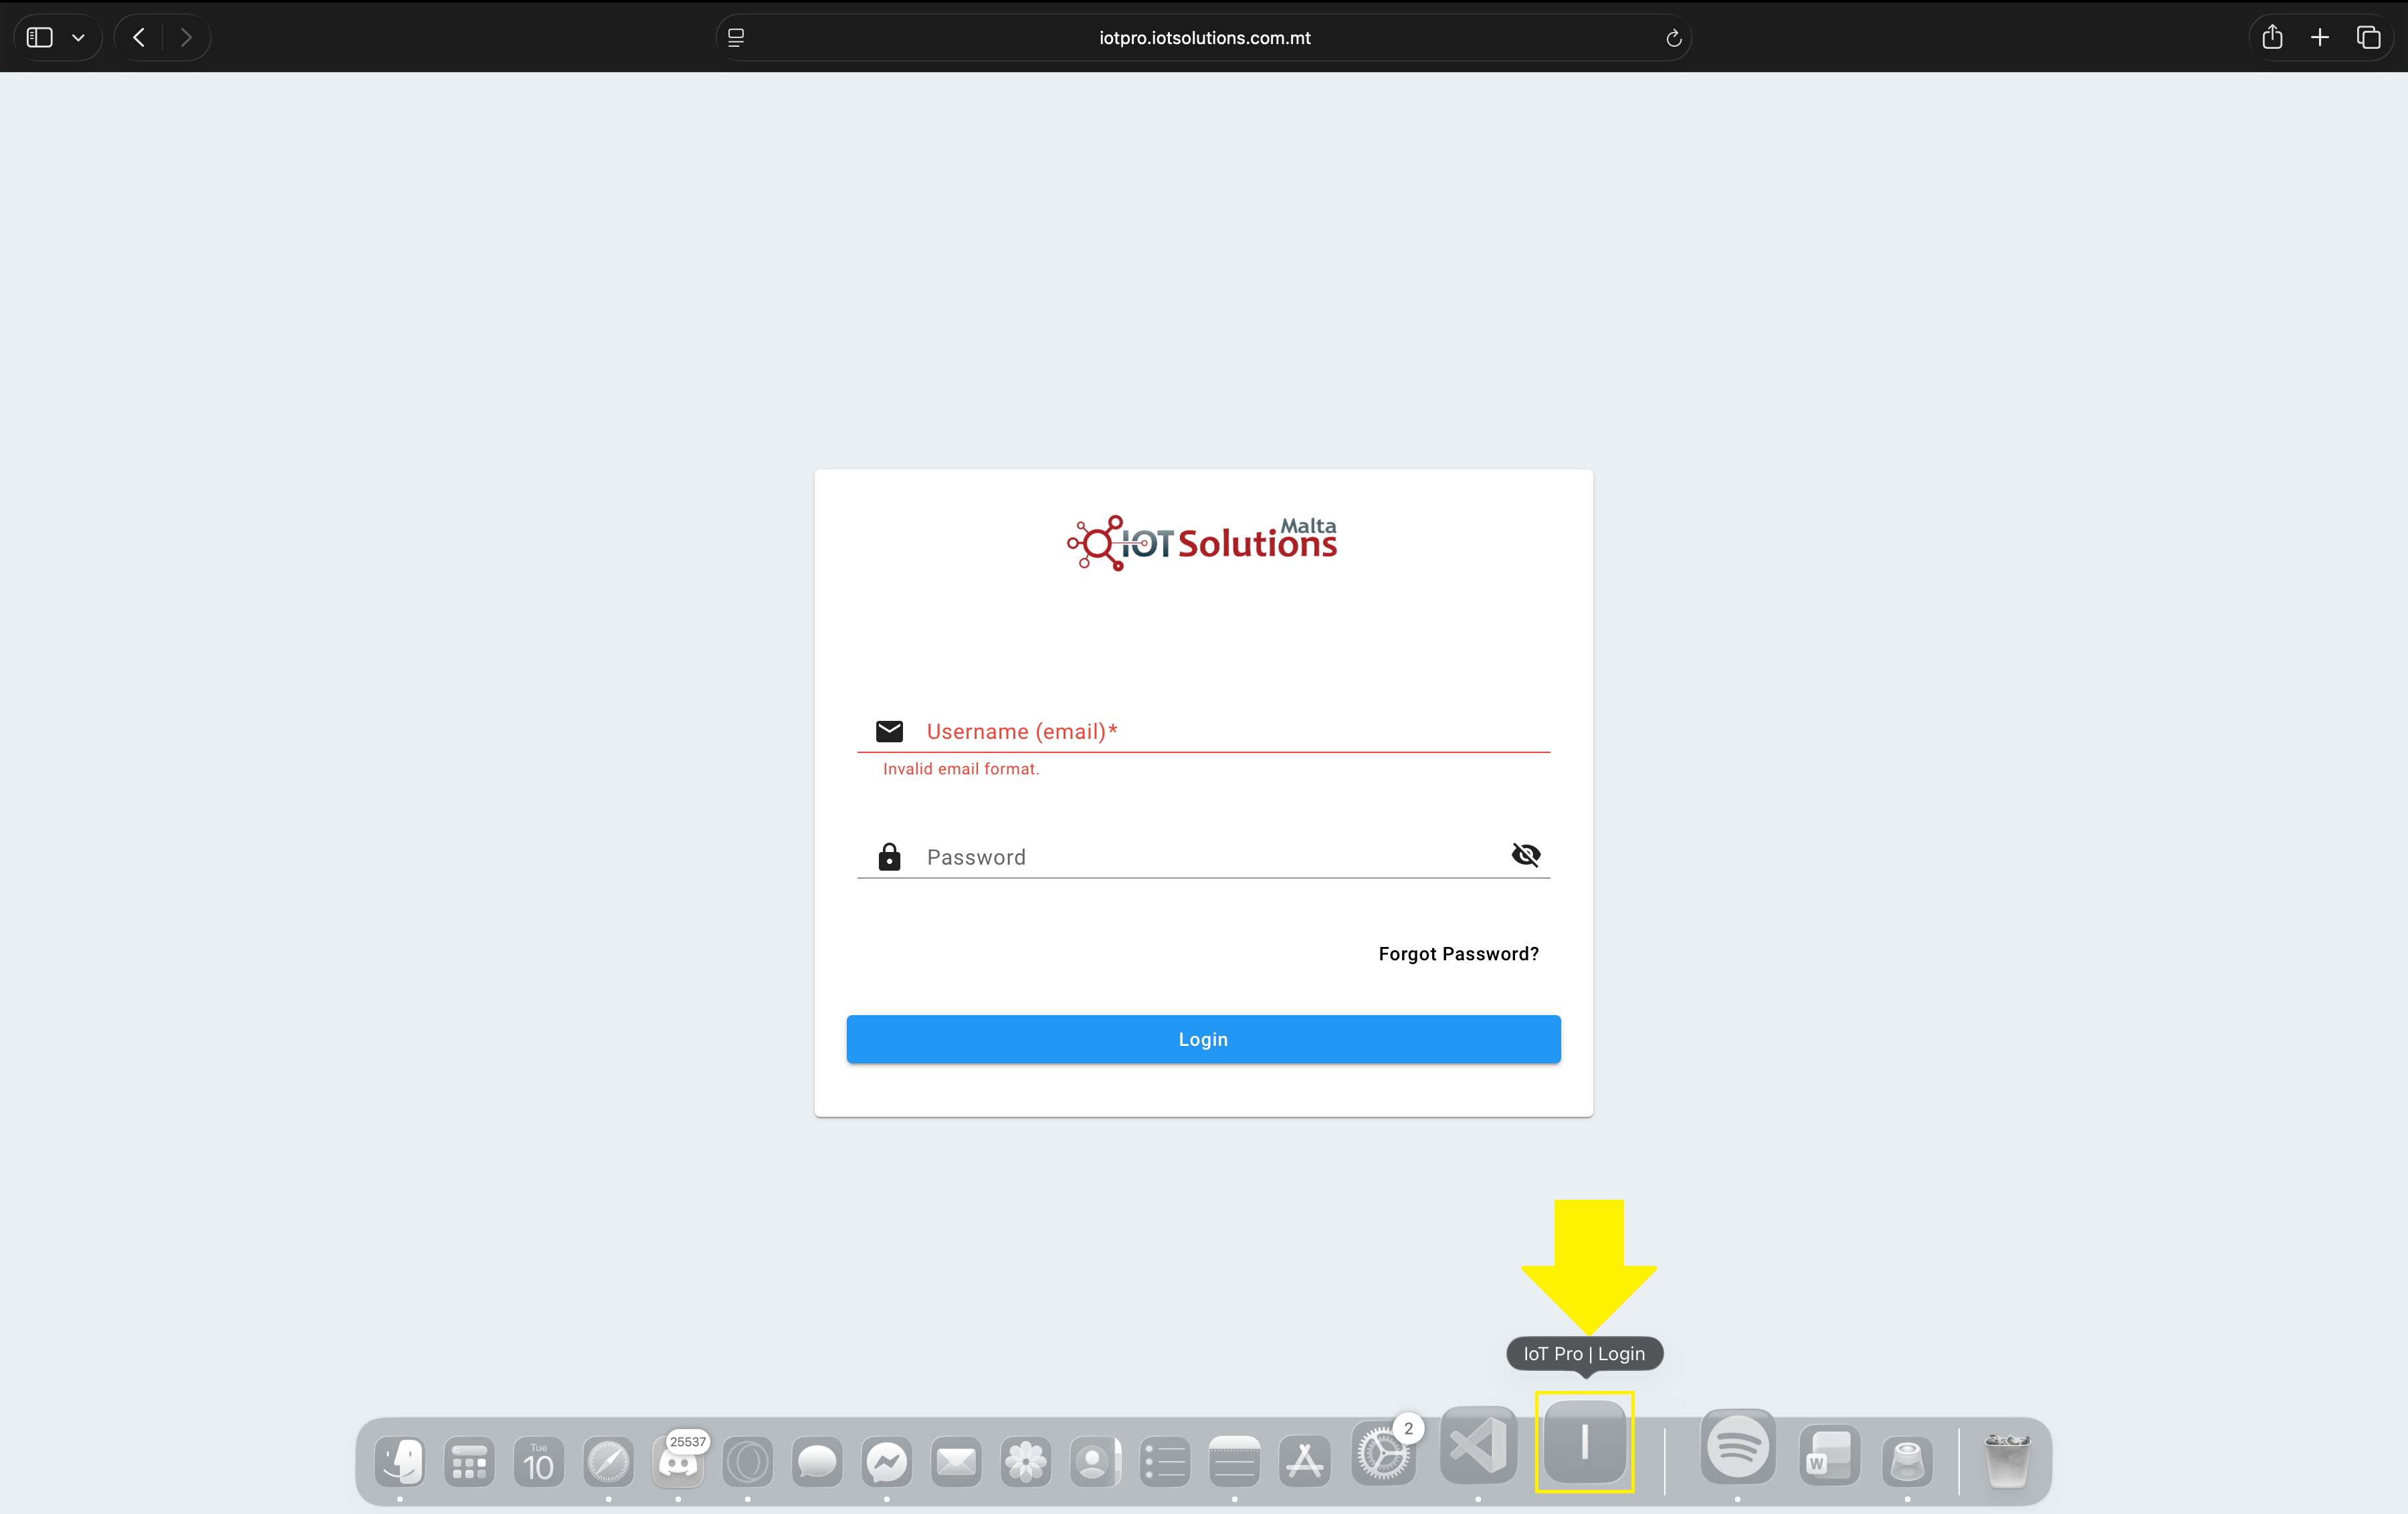Image resolution: width=2408 pixels, height=1514 pixels.
Task: Go forward to the next page
Action: click(186, 38)
